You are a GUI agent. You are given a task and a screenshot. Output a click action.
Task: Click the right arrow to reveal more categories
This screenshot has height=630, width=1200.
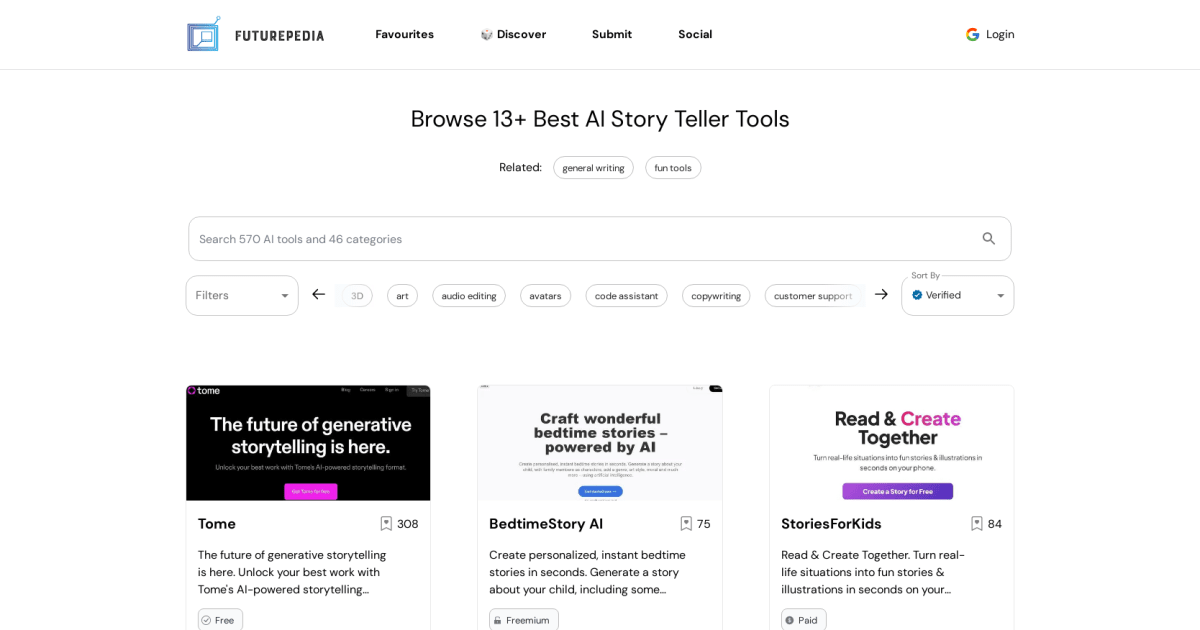[881, 295]
